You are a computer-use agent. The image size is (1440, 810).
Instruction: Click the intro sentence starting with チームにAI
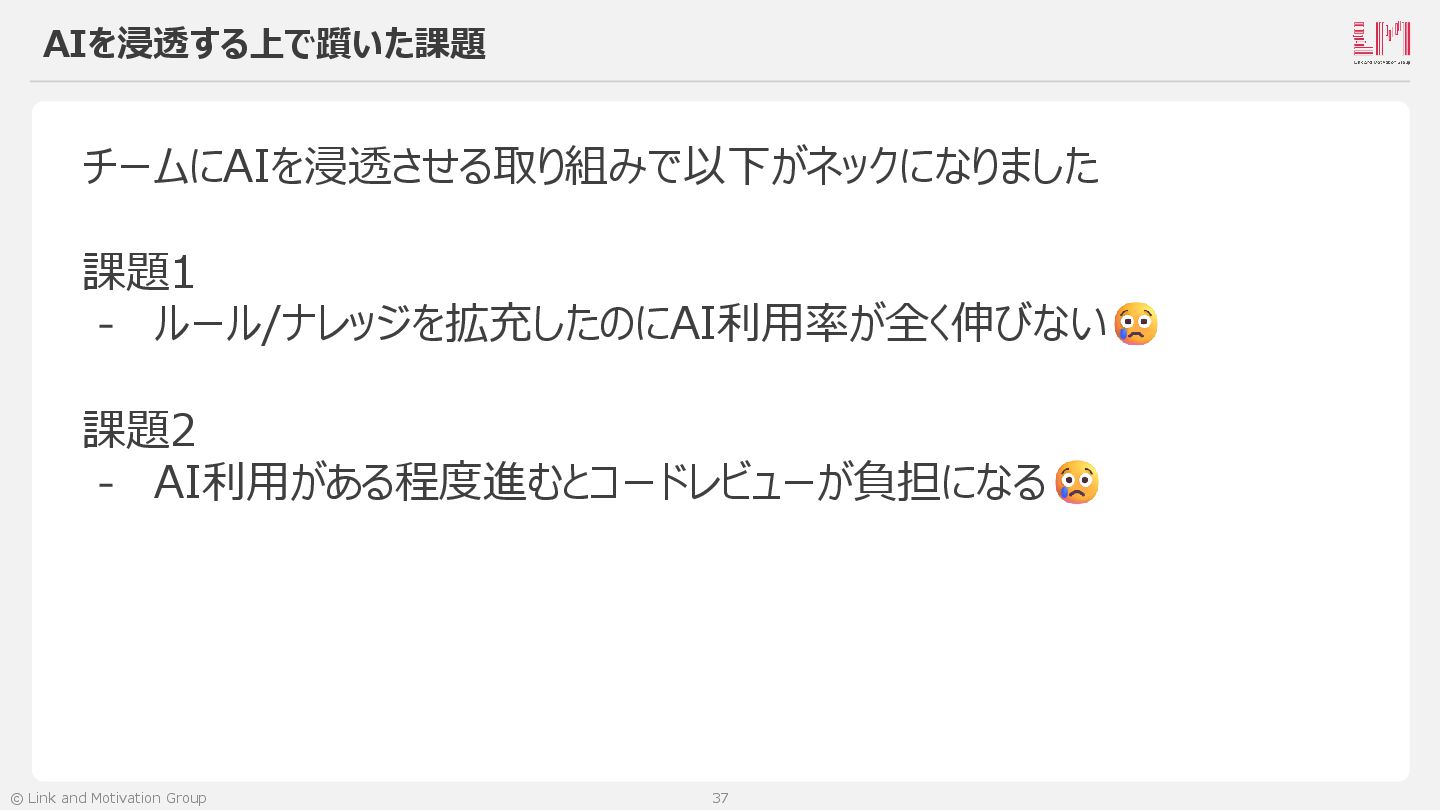[591, 166]
